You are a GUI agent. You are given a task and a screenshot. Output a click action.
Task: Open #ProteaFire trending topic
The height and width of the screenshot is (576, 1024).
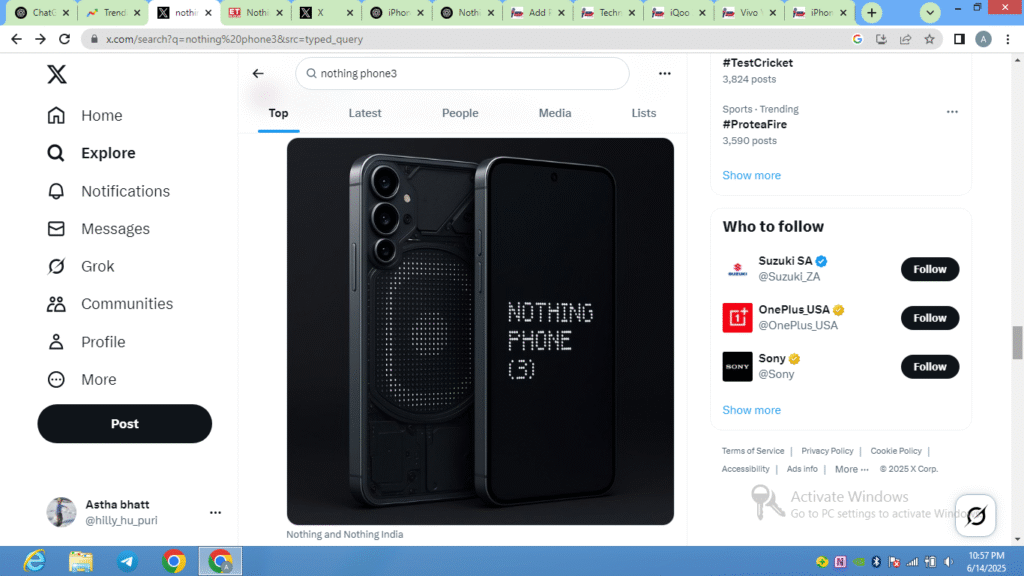click(754, 124)
